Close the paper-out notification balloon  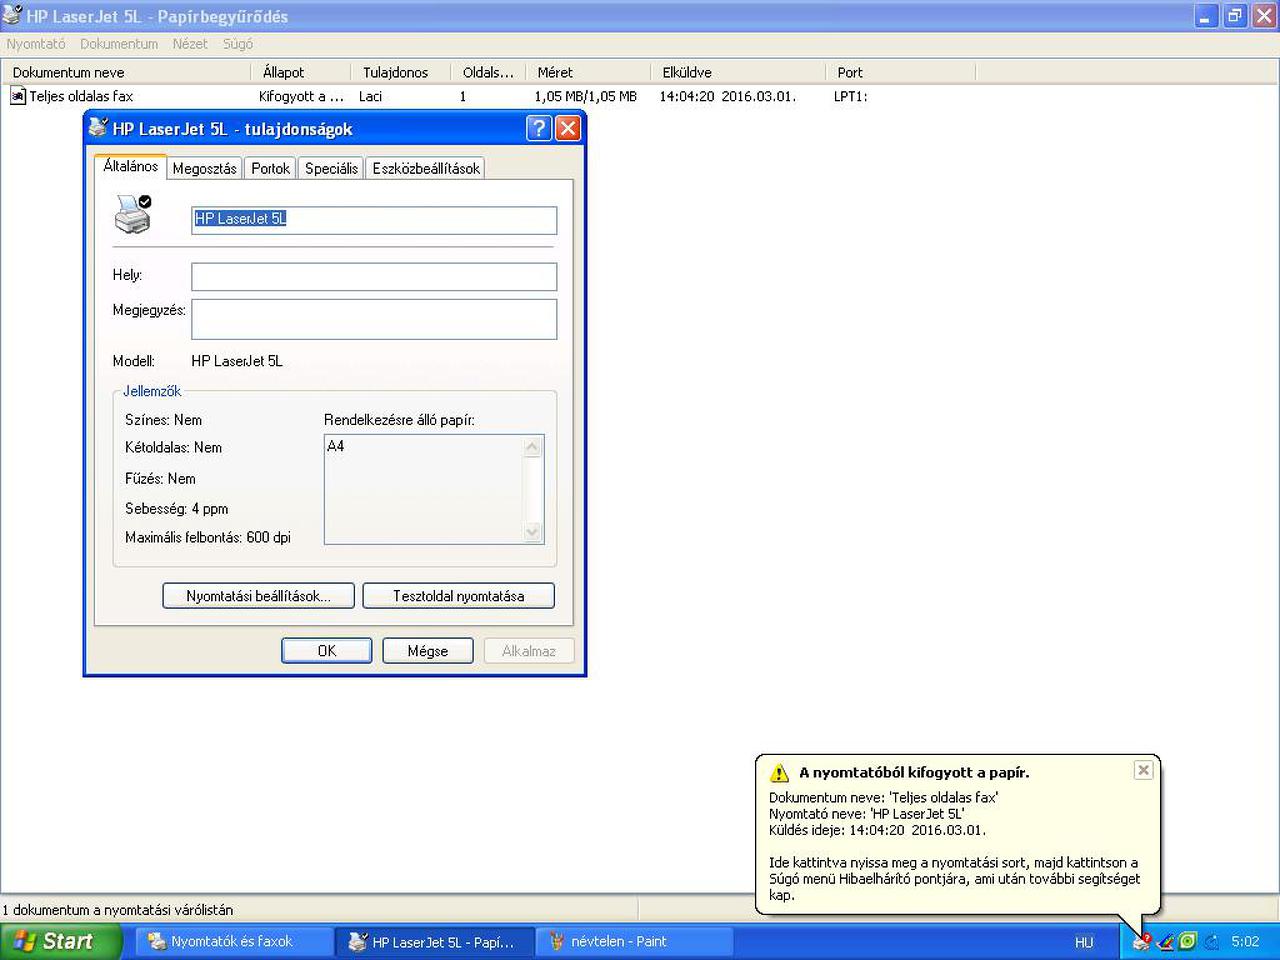[x=1143, y=770]
